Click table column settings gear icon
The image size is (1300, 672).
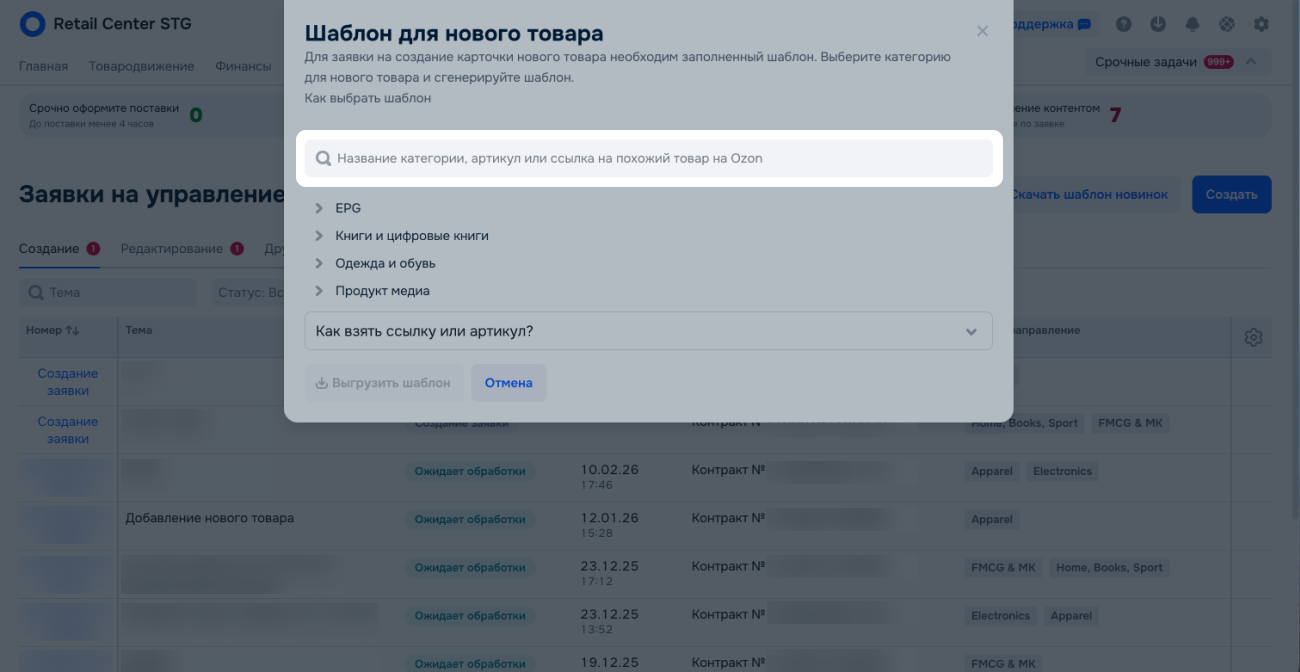1253,338
